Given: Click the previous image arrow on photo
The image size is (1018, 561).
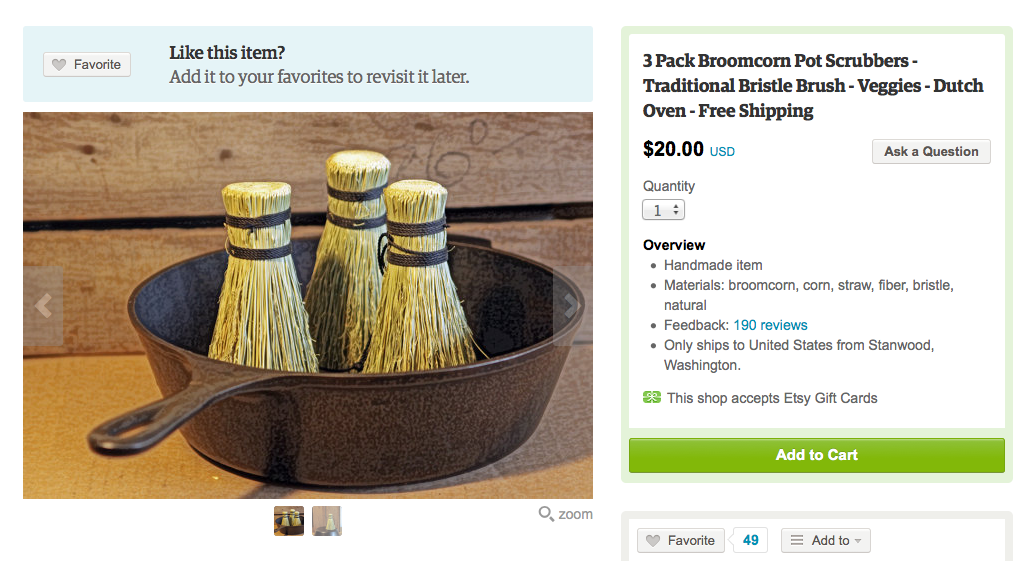Looking at the screenshot, I should tap(42, 306).
